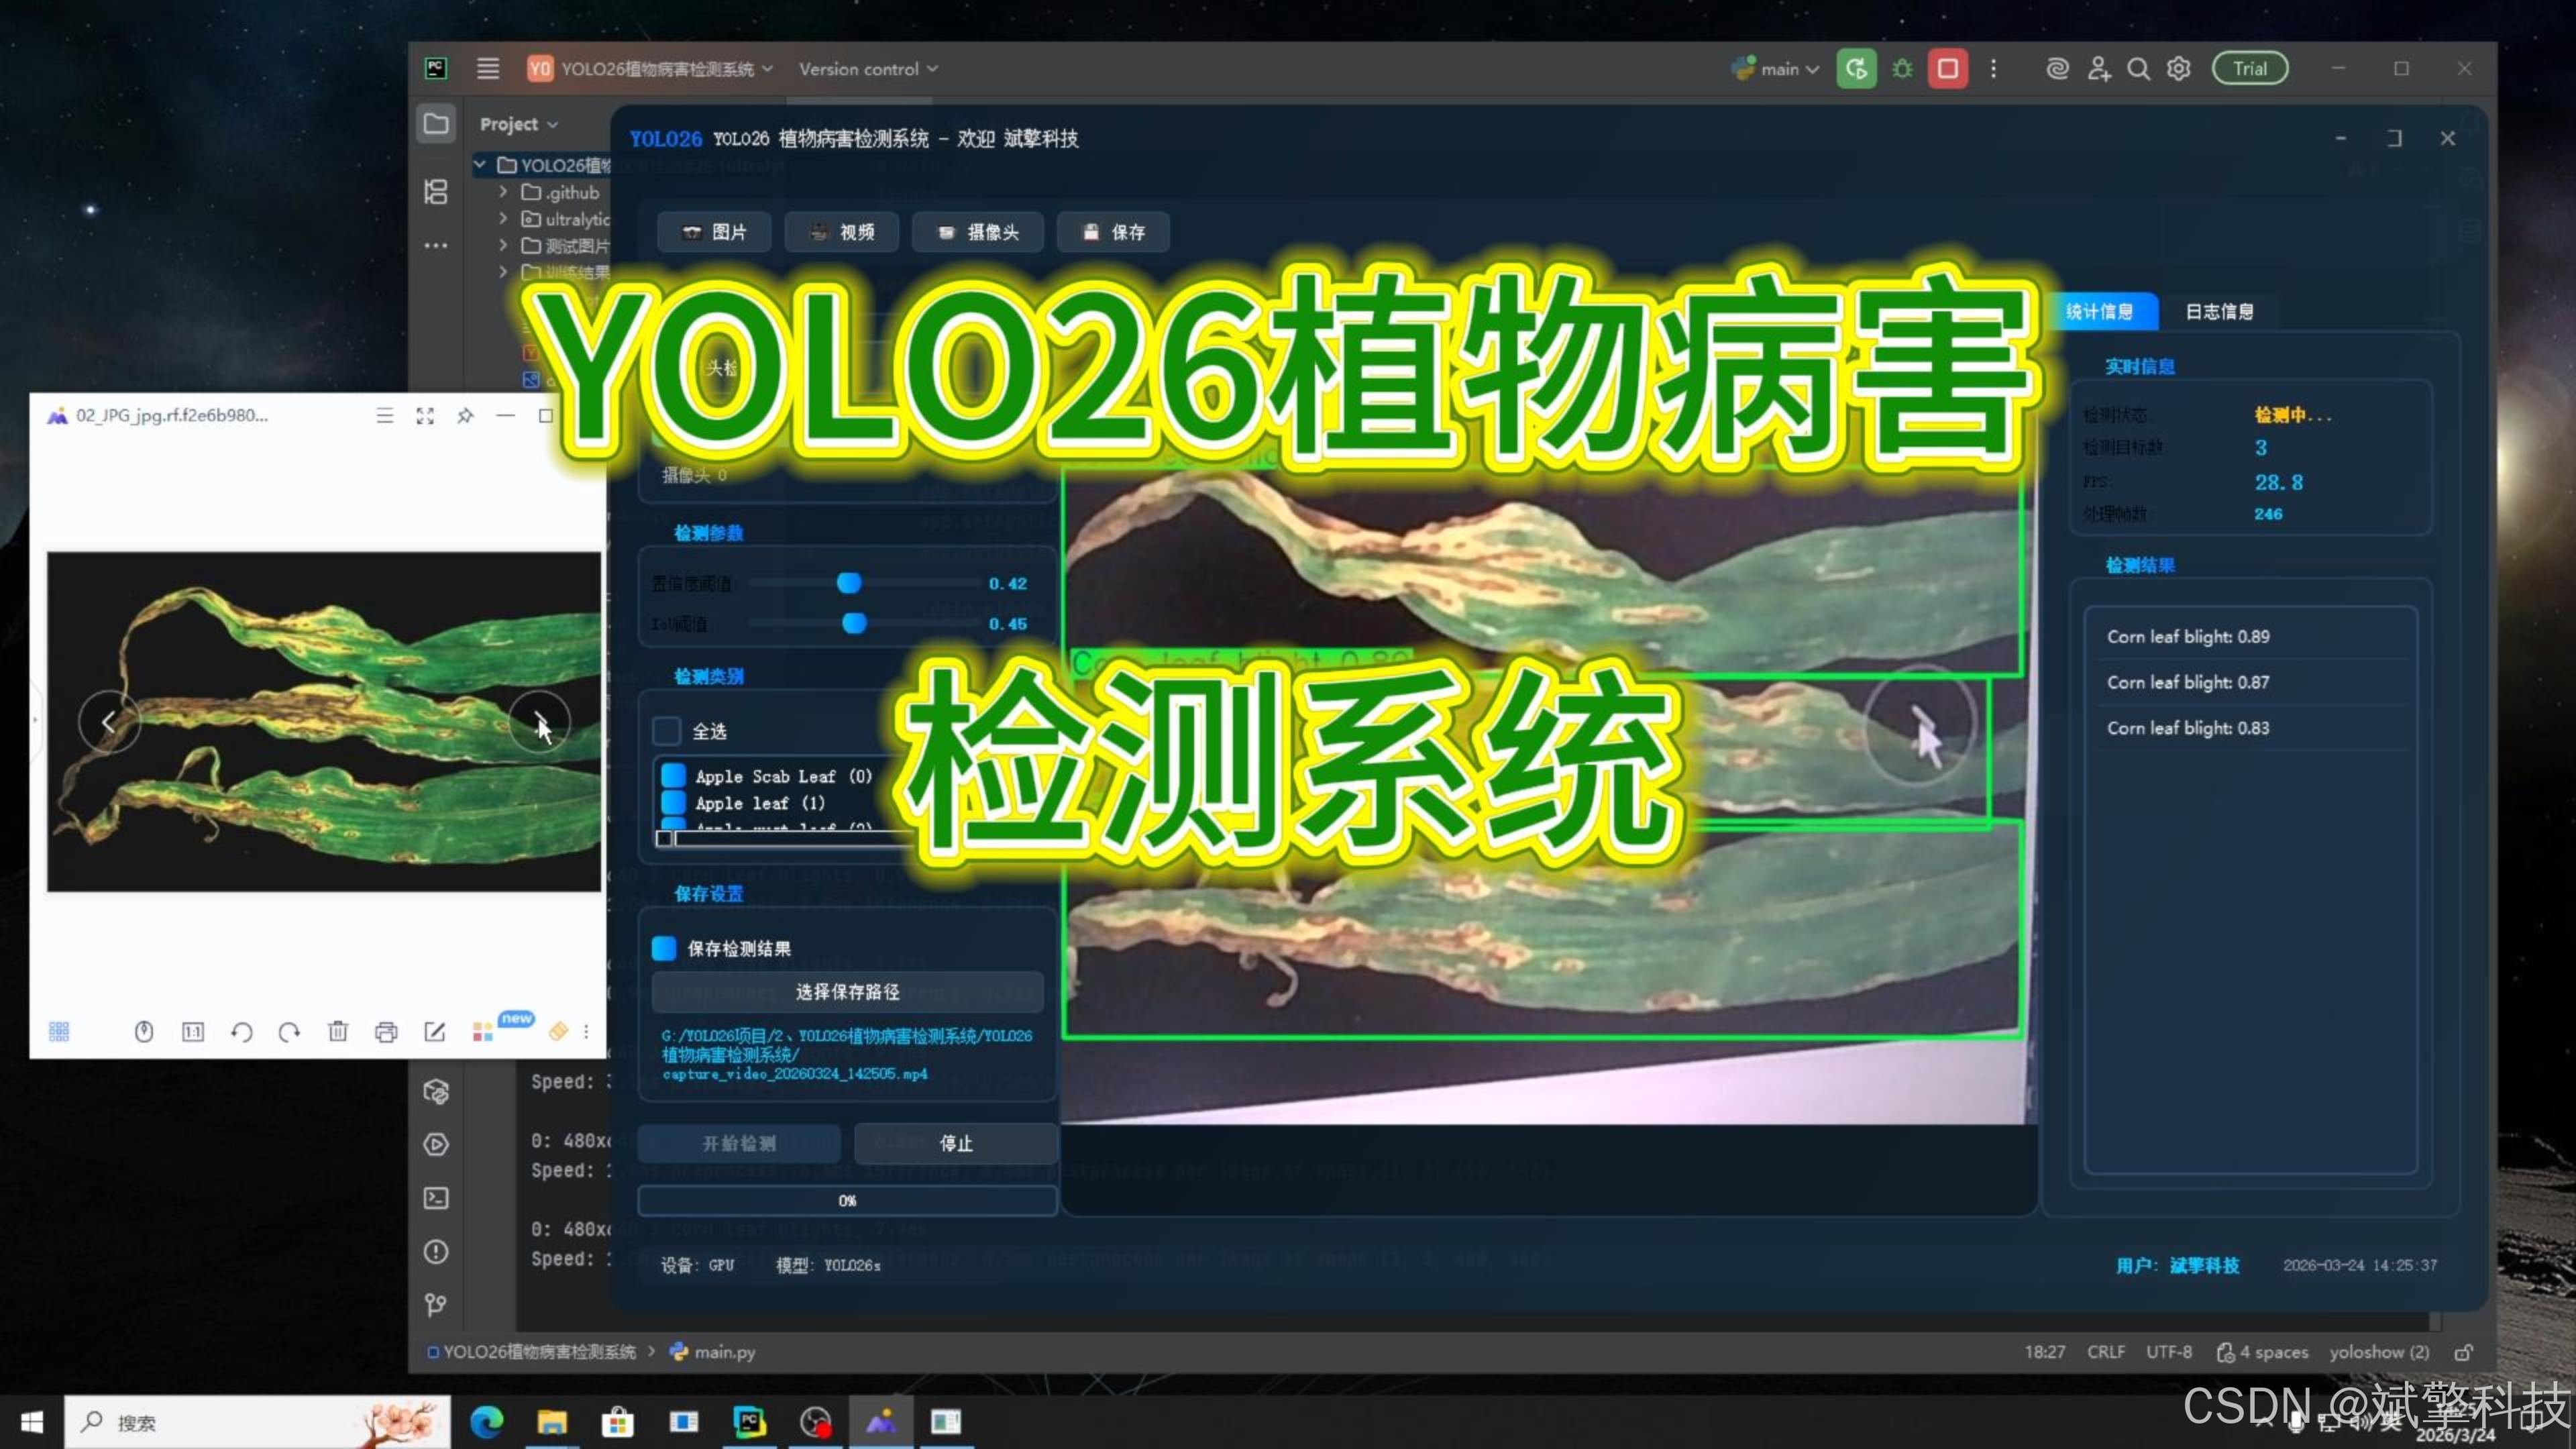
Task: Expand the 测试图片 folder in project tree
Action: click(x=503, y=245)
